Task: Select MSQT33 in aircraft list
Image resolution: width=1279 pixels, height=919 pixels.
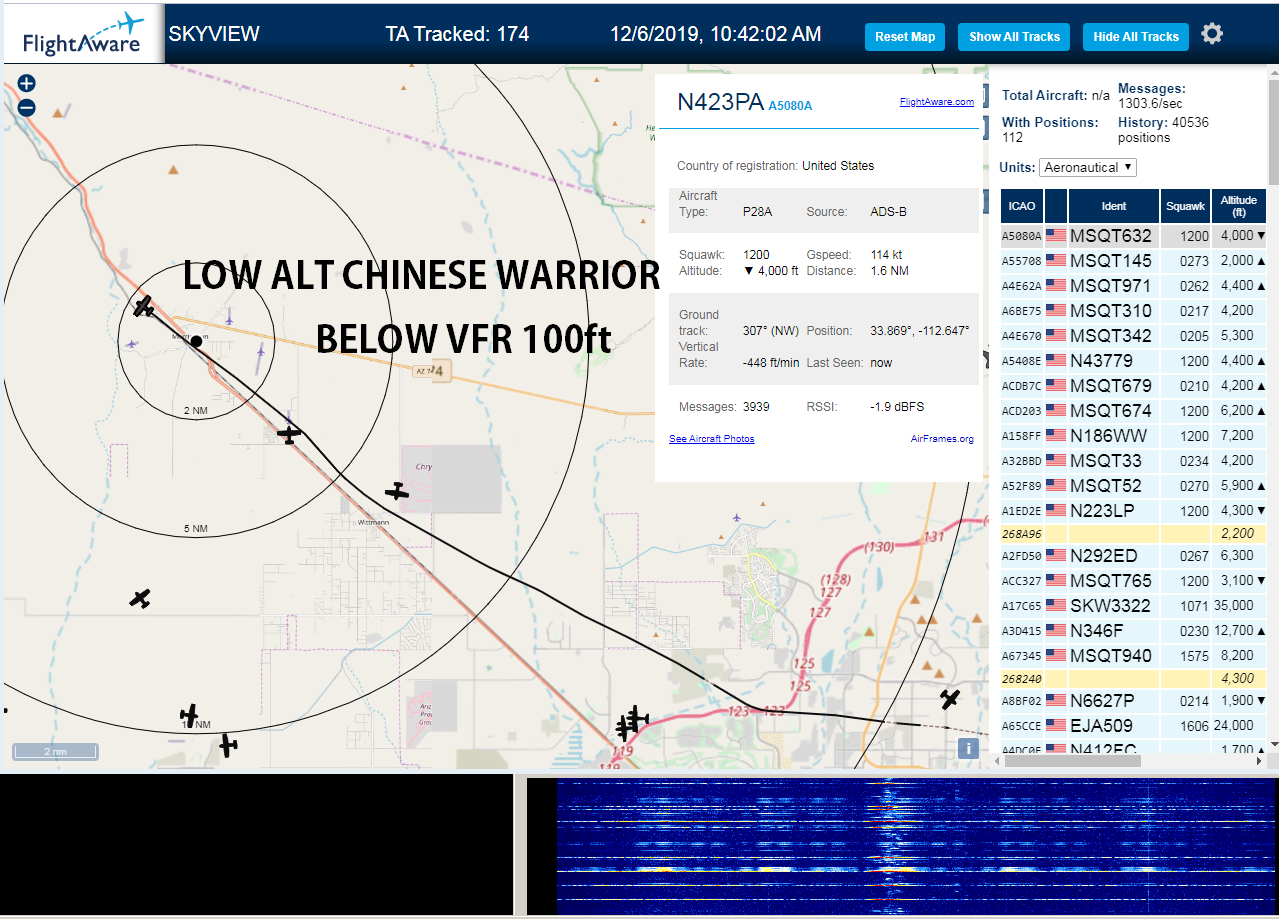Action: click(x=1134, y=461)
